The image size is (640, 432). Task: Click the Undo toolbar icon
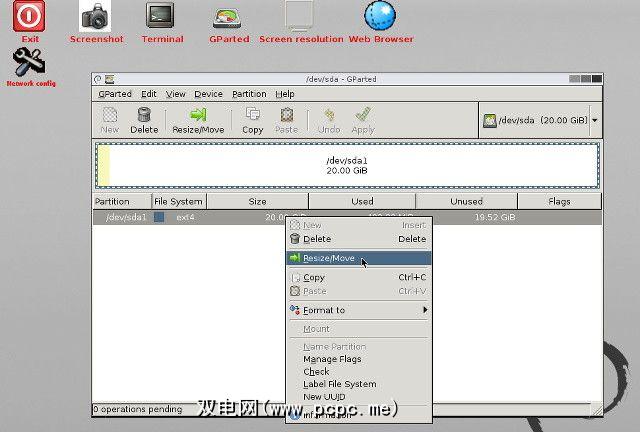tap(329, 120)
